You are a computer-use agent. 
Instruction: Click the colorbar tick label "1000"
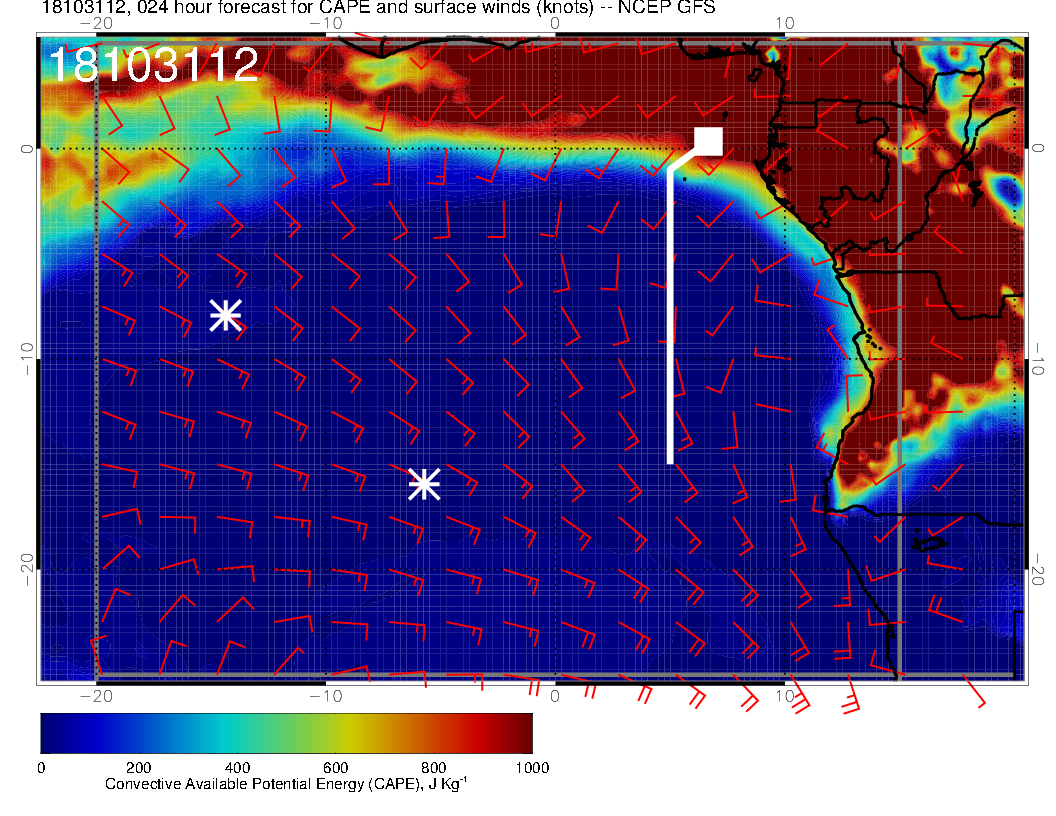click(533, 768)
